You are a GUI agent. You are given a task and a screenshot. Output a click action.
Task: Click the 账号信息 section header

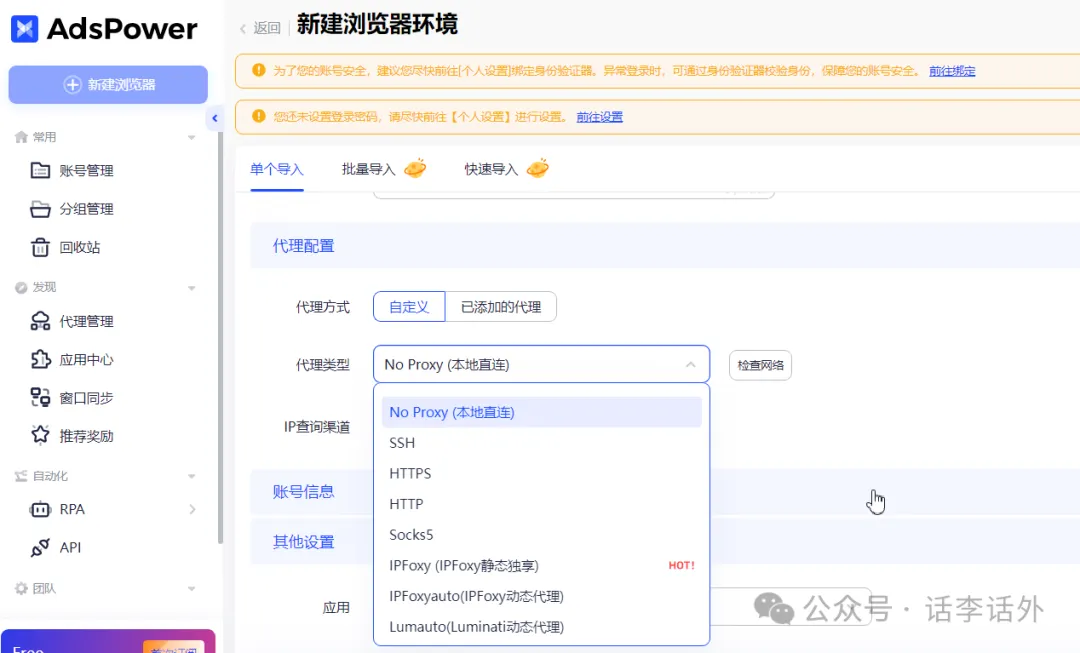(303, 492)
